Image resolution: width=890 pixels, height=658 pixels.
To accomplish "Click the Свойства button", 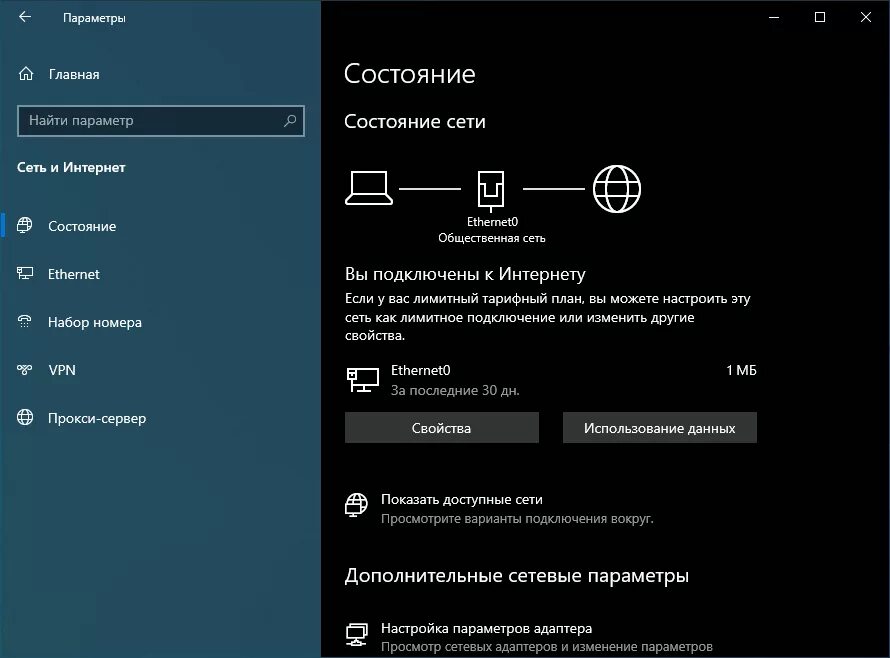I will coord(442,428).
